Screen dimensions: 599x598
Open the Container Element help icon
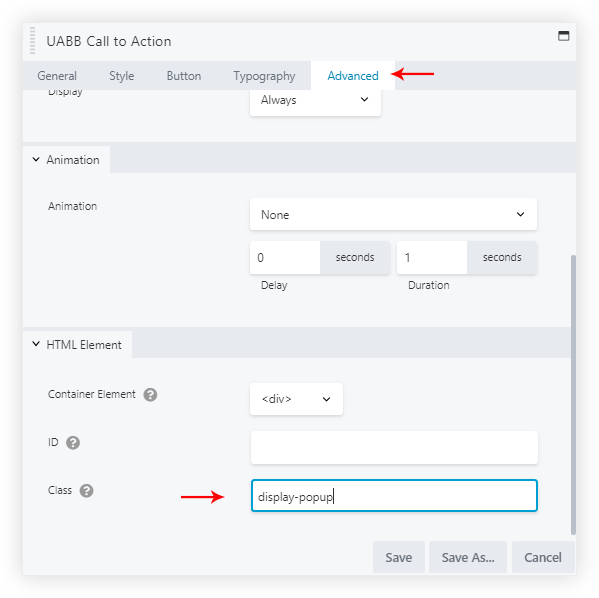150,395
